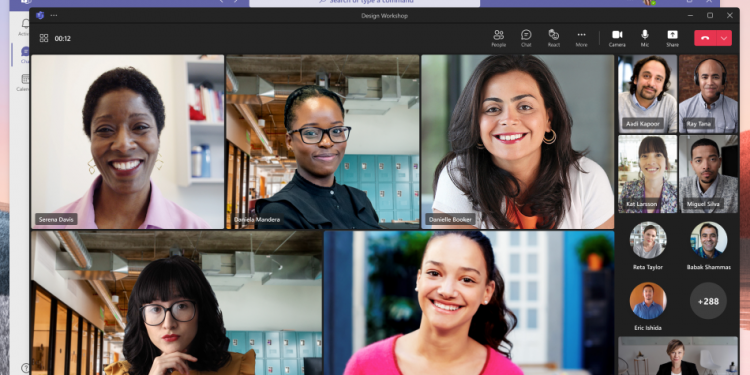
Task: Click Babak Shammas's avatar
Action: coord(708,240)
